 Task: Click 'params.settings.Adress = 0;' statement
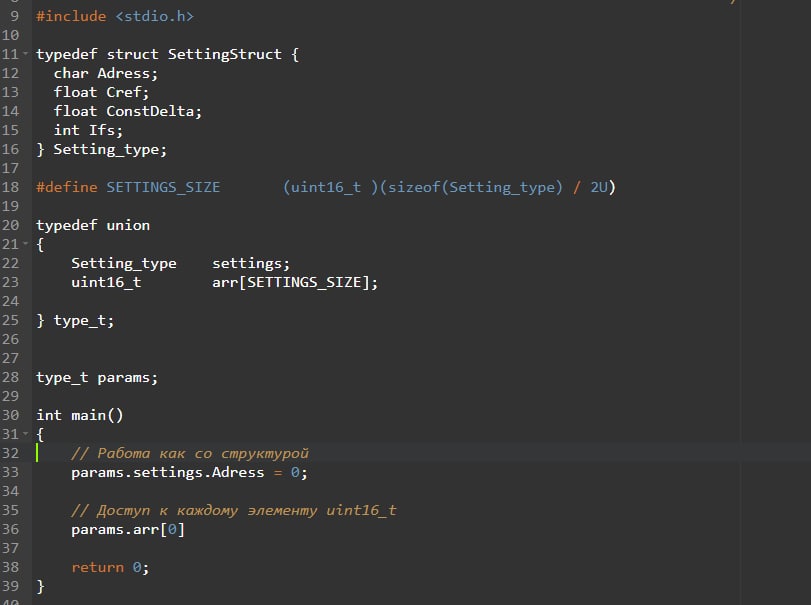pos(189,473)
